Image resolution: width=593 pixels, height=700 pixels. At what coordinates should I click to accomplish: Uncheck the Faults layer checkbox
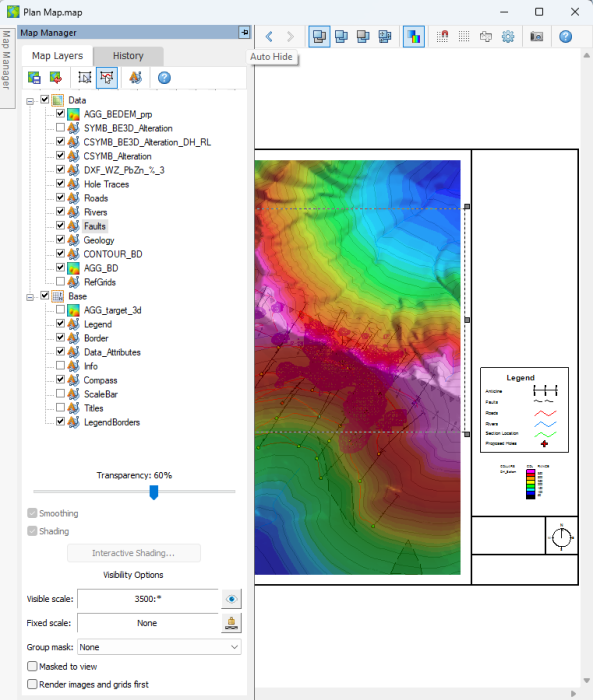pos(60,225)
